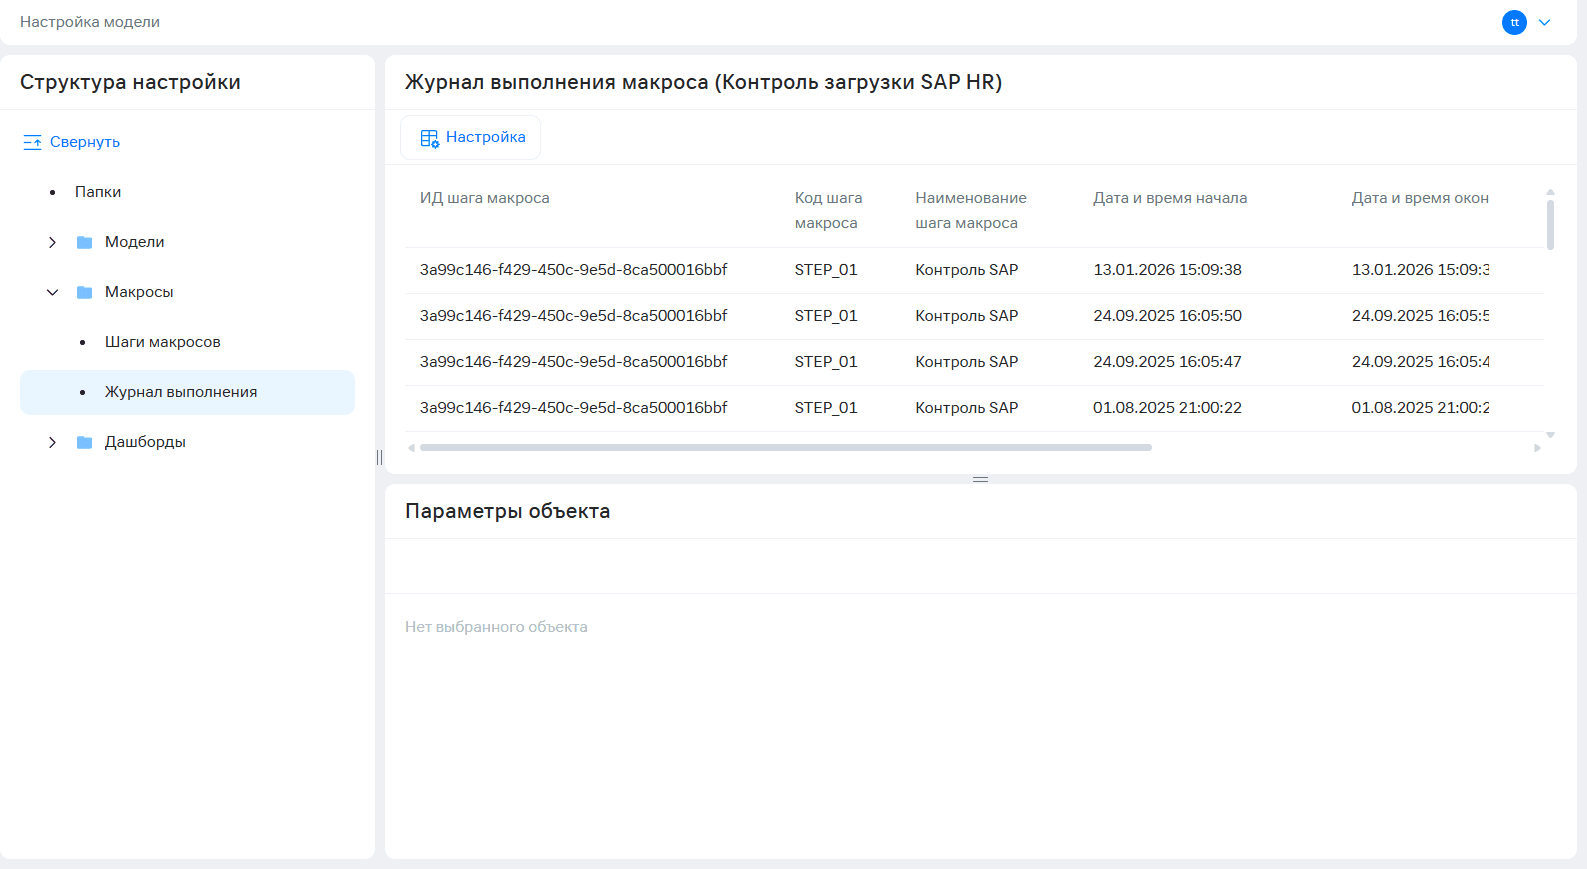
Task: Select the row ID starting 13.01.2026 15:09:38
Action: pyautogui.click(x=573, y=270)
